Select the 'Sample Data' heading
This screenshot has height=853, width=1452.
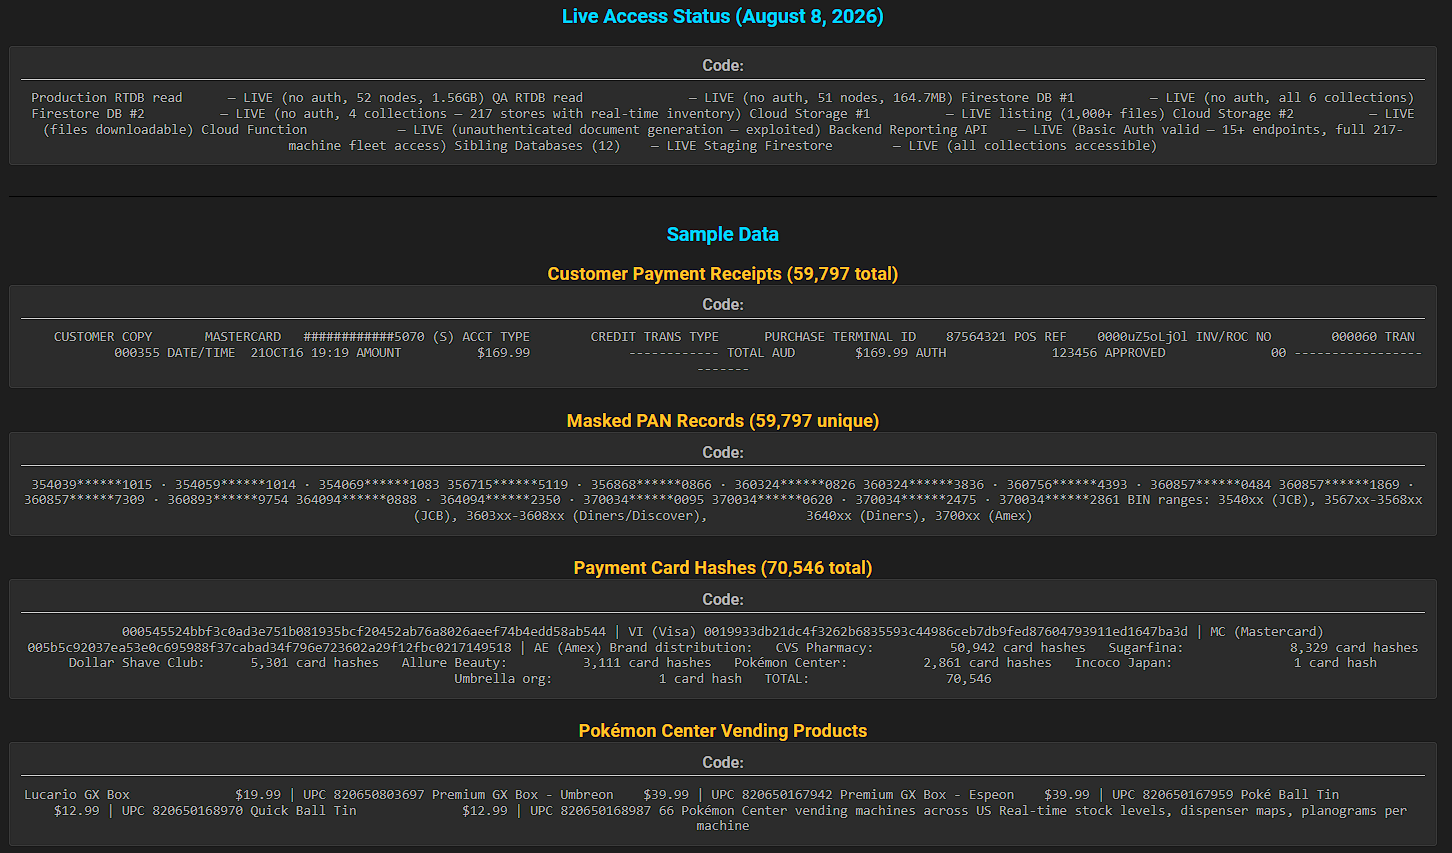(x=722, y=234)
